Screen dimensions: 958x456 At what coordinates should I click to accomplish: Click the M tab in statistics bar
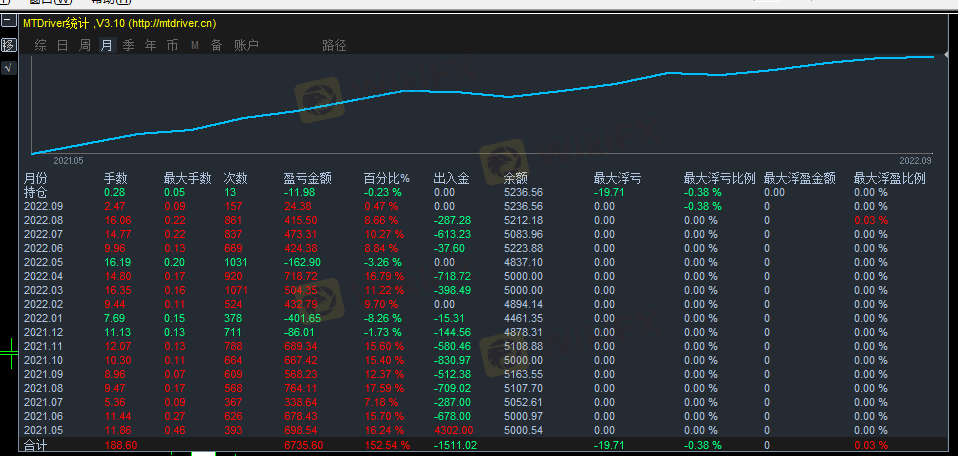click(194, 45)
